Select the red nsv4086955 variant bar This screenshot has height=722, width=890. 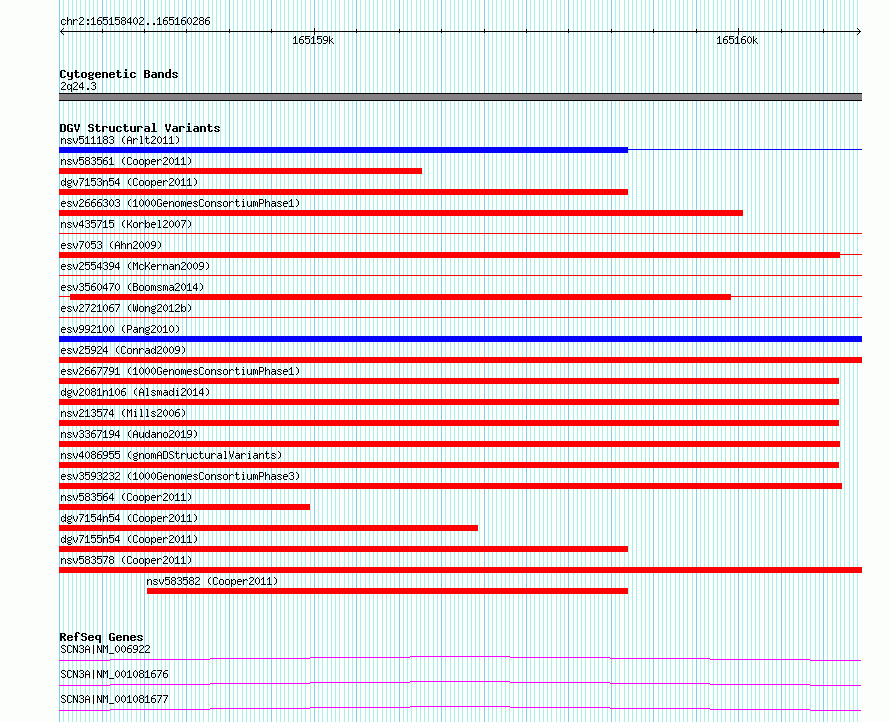[x=449, y=465]
